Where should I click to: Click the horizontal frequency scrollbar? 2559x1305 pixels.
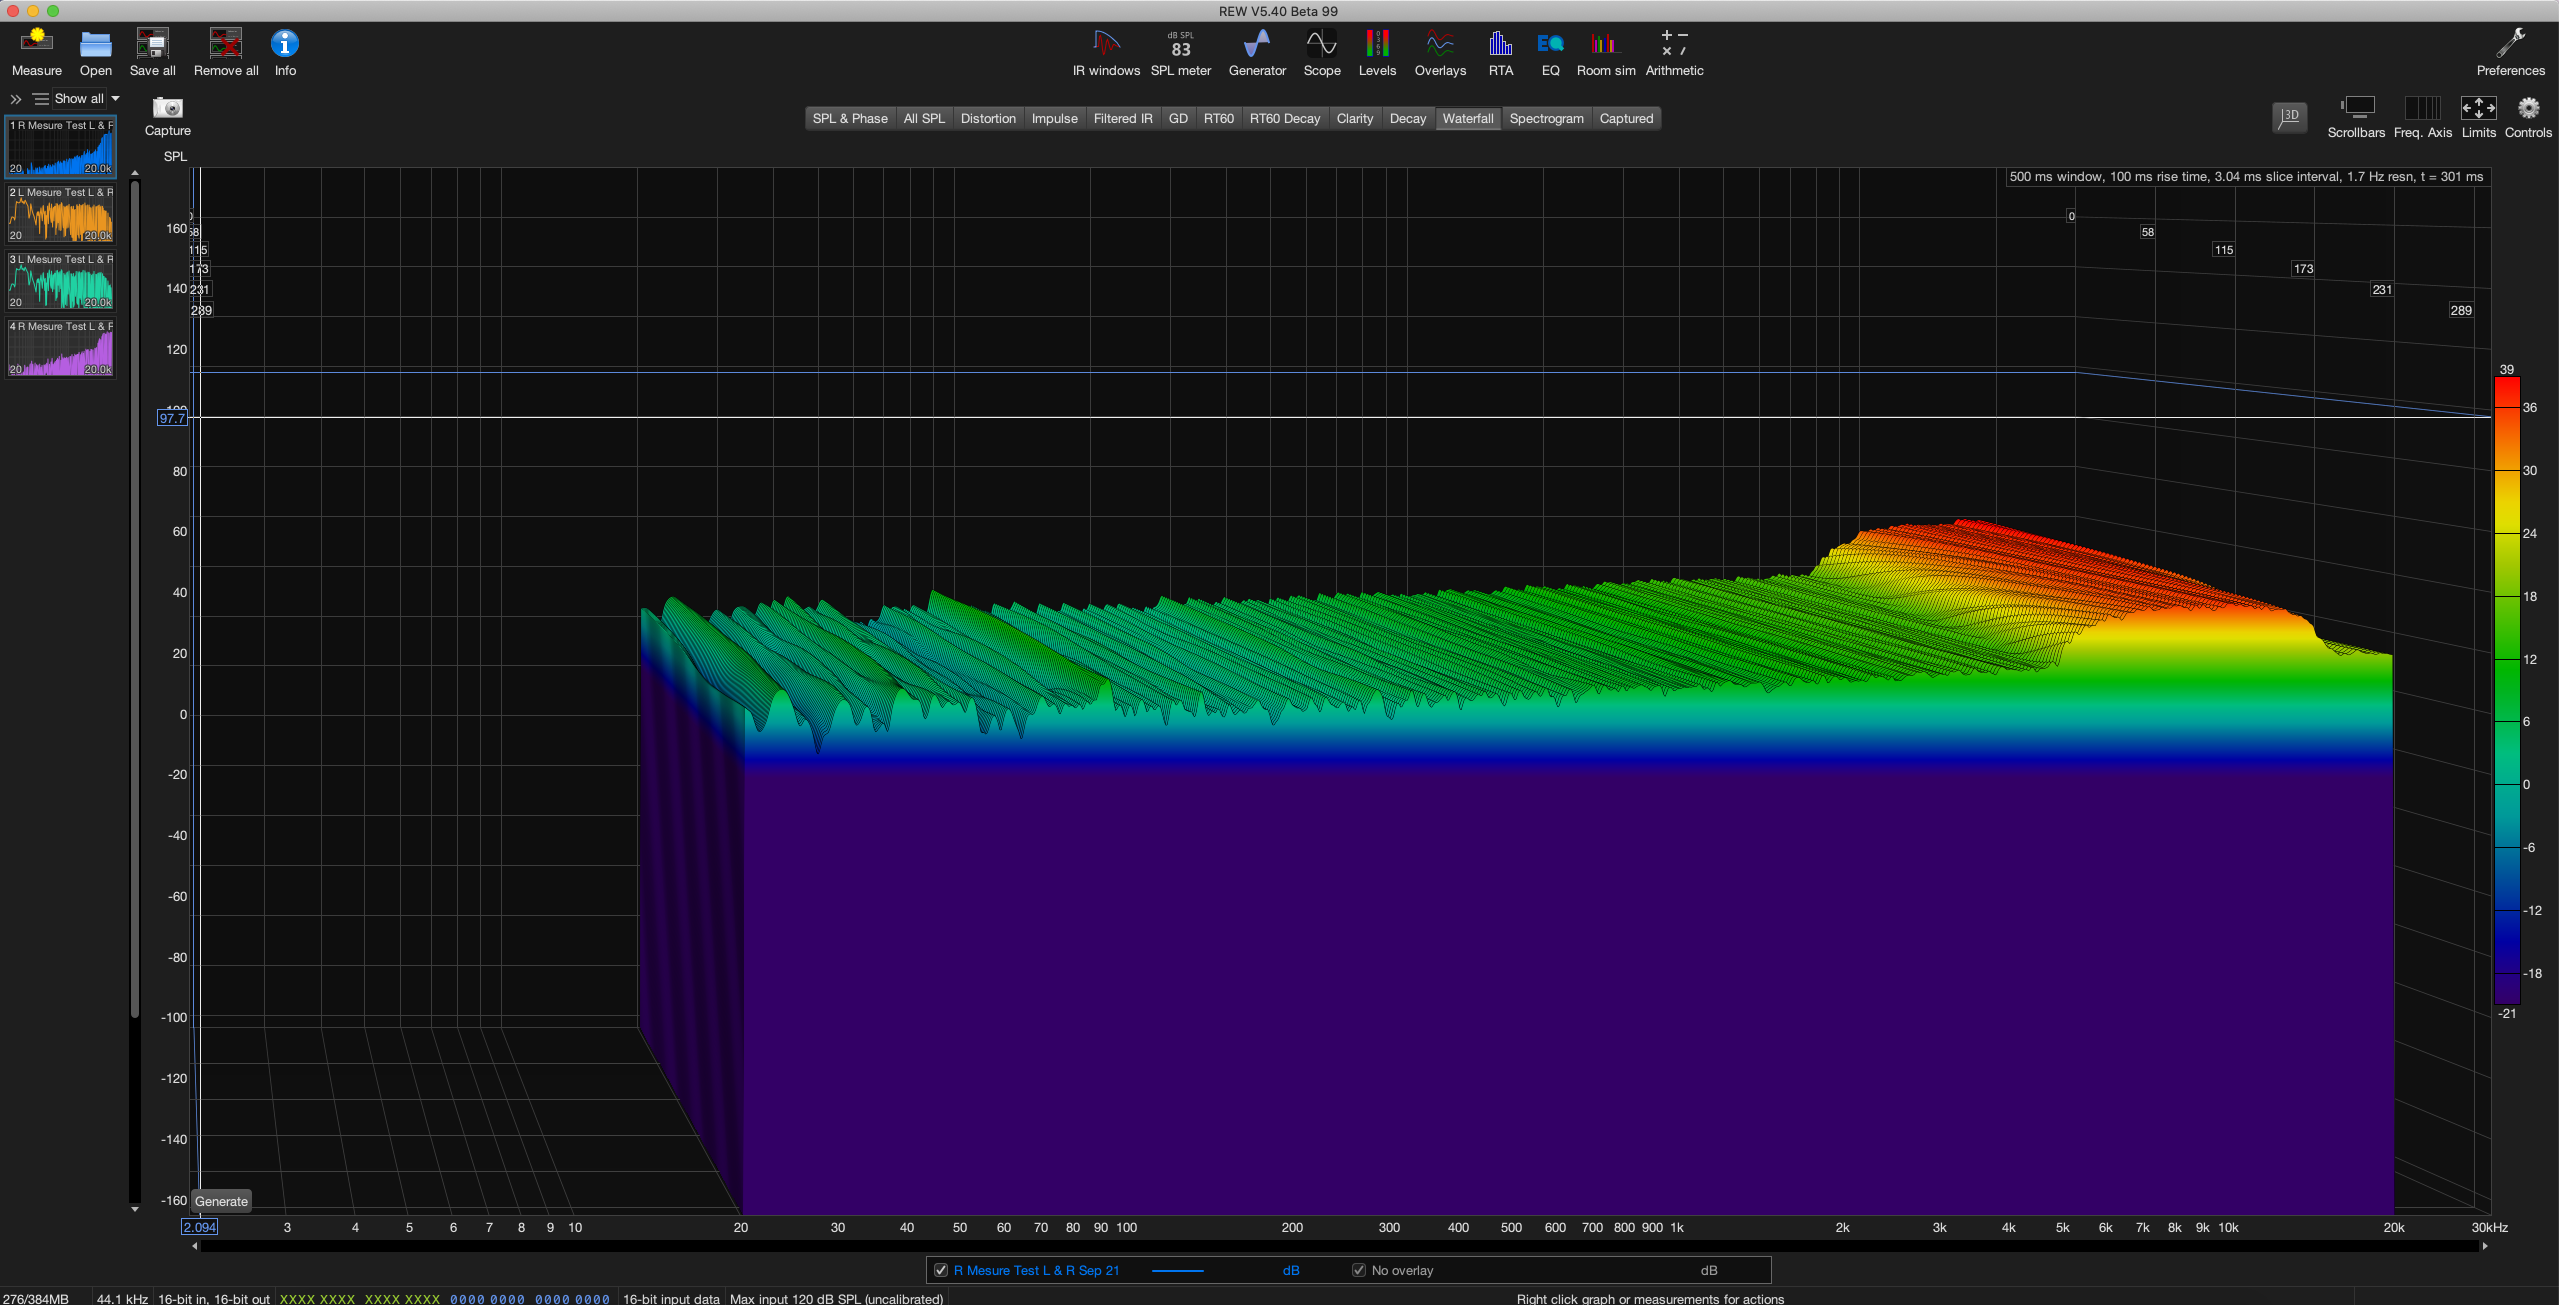click(x=1340, y=1246)
